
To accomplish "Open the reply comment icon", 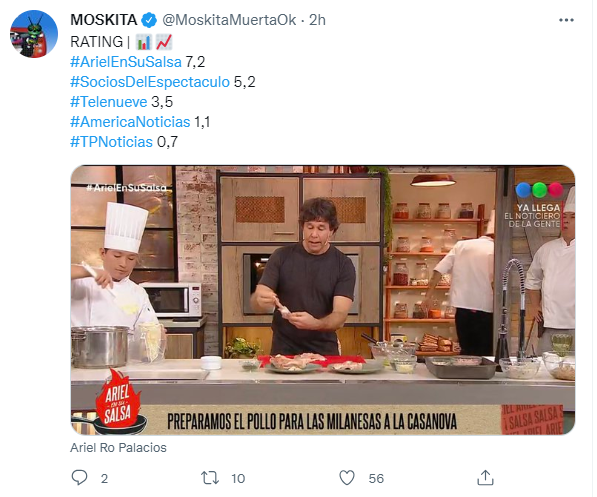I will [80, 478].
